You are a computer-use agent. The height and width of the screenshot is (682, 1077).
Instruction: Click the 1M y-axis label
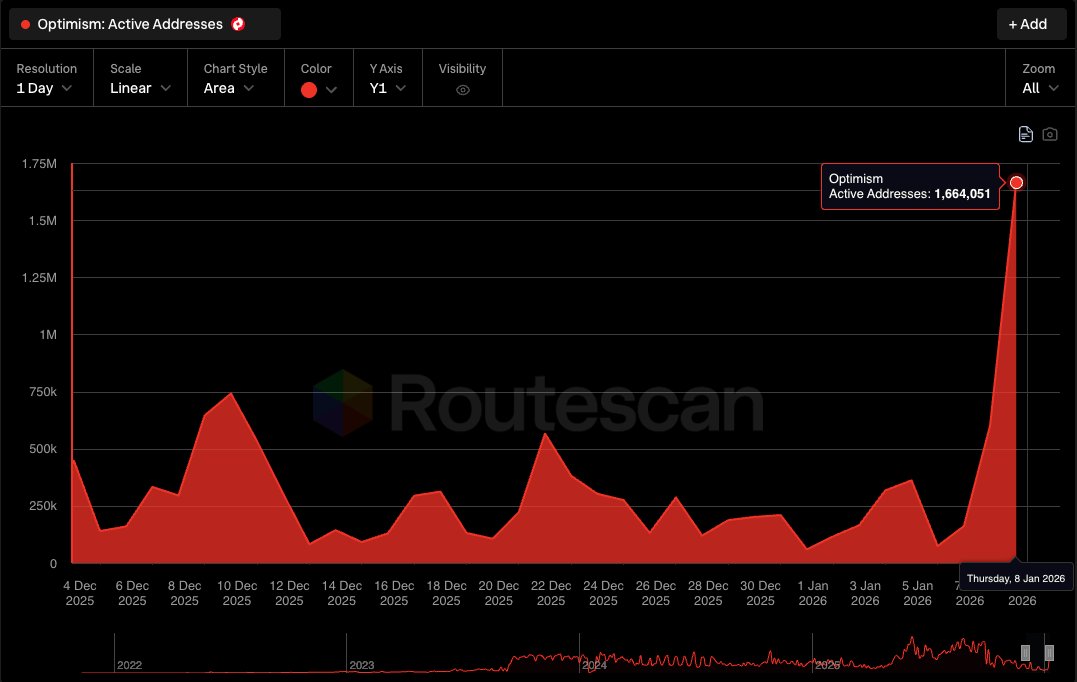48,334
